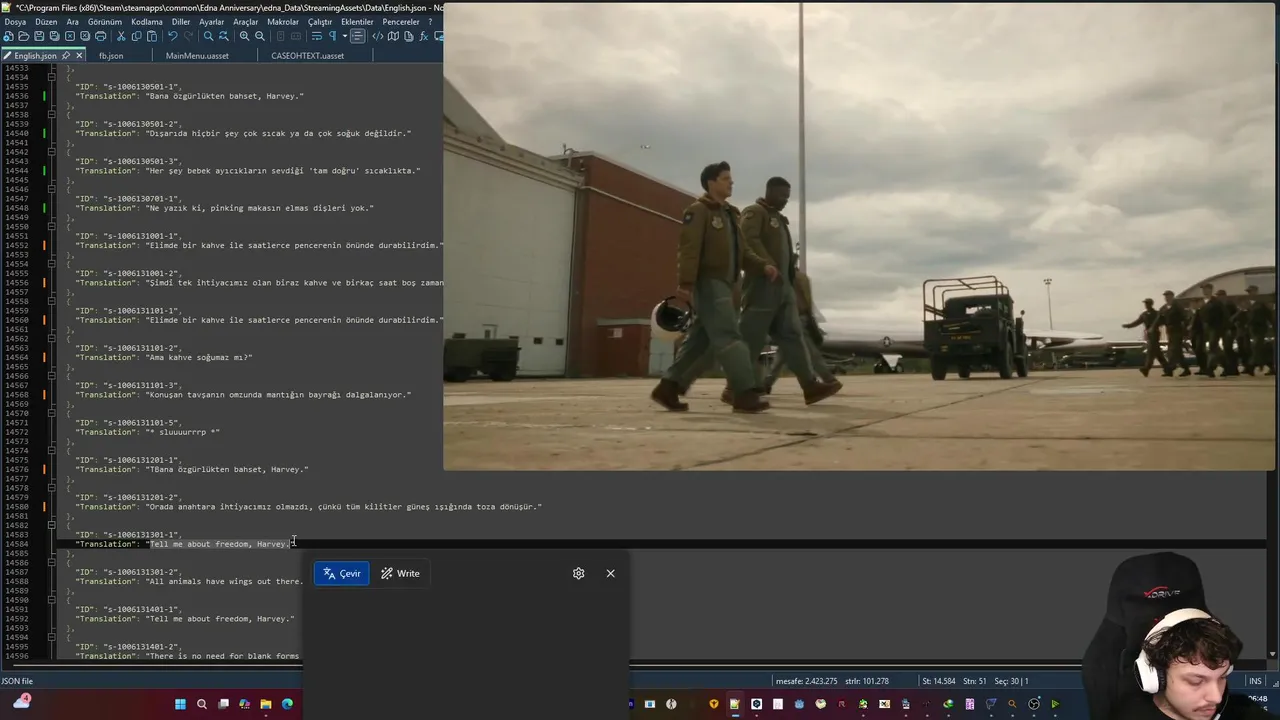Open settings gear in translation popup
This screenshot has width=1280, height=720.
click(578, 573)
